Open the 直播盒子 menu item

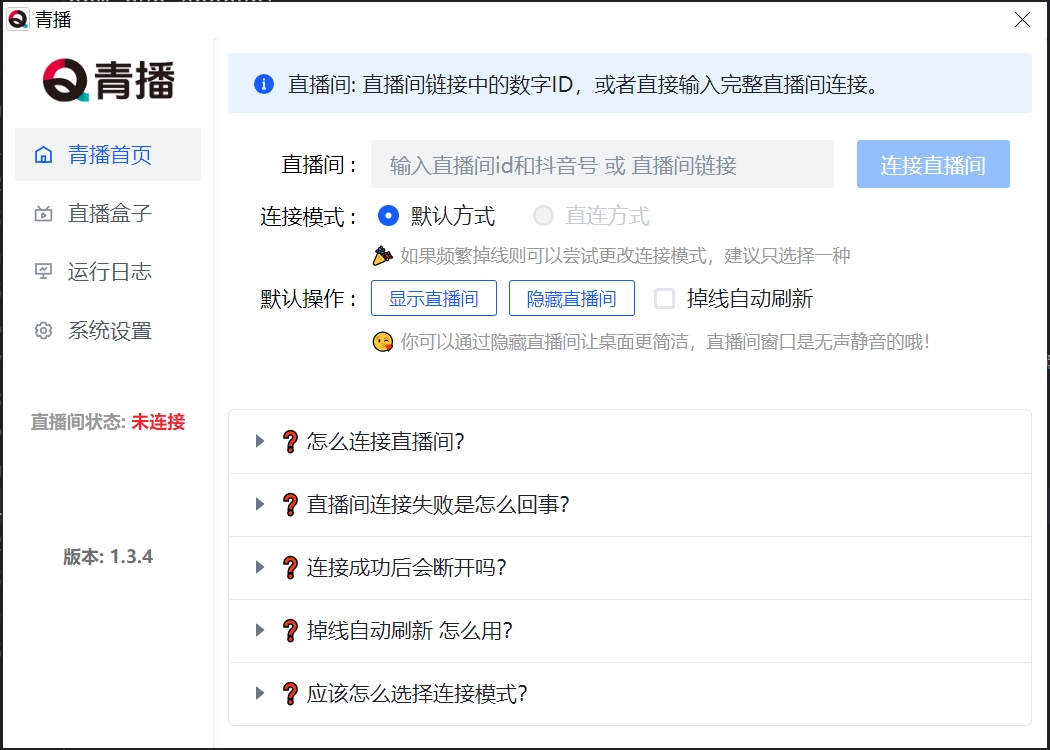tap(108, 214)
